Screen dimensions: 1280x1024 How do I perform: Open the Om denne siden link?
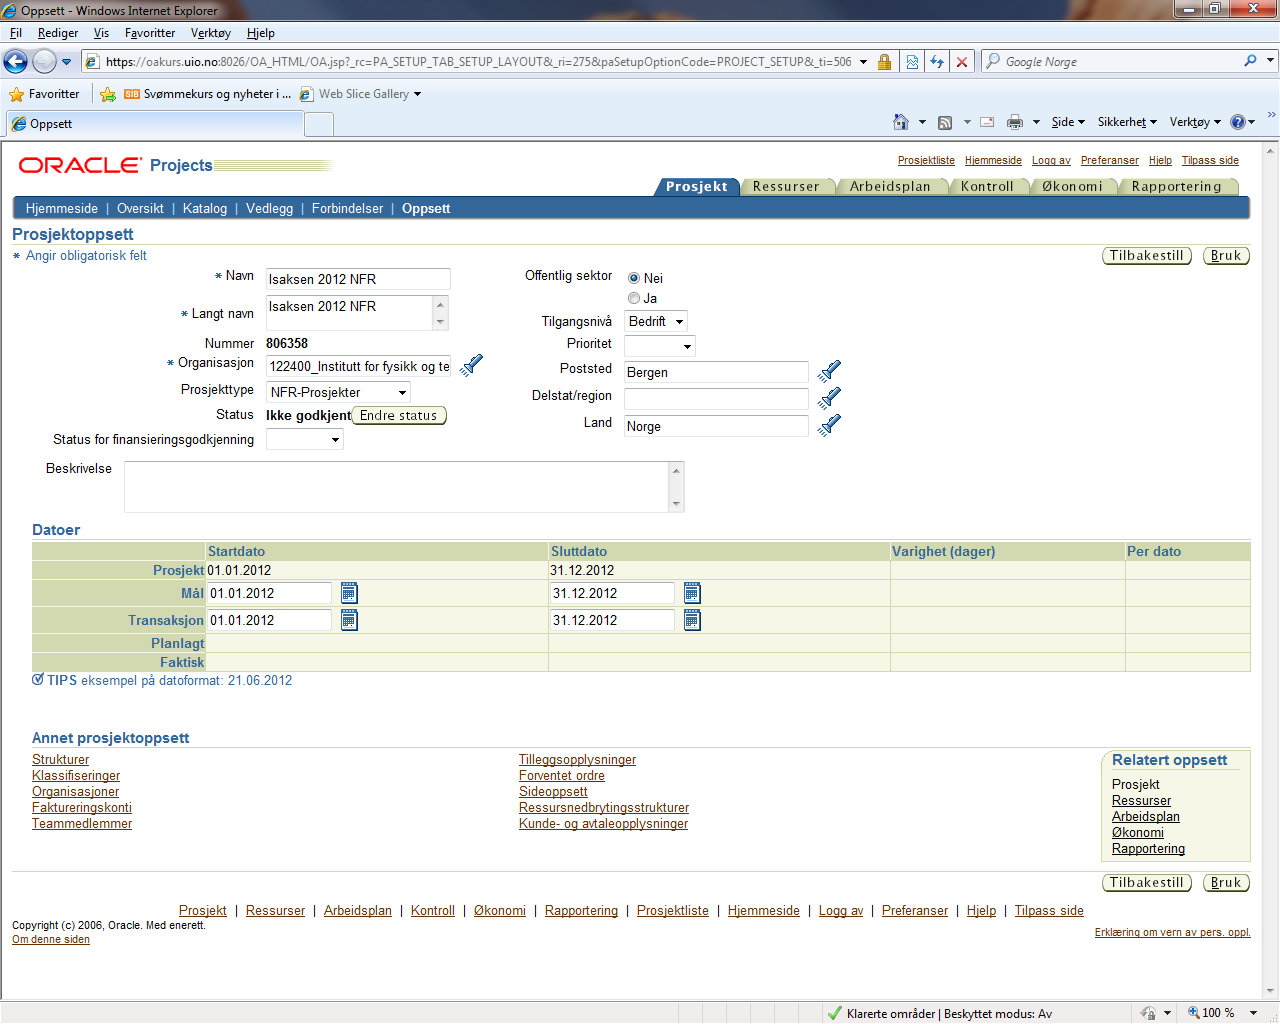click(51, 939)
